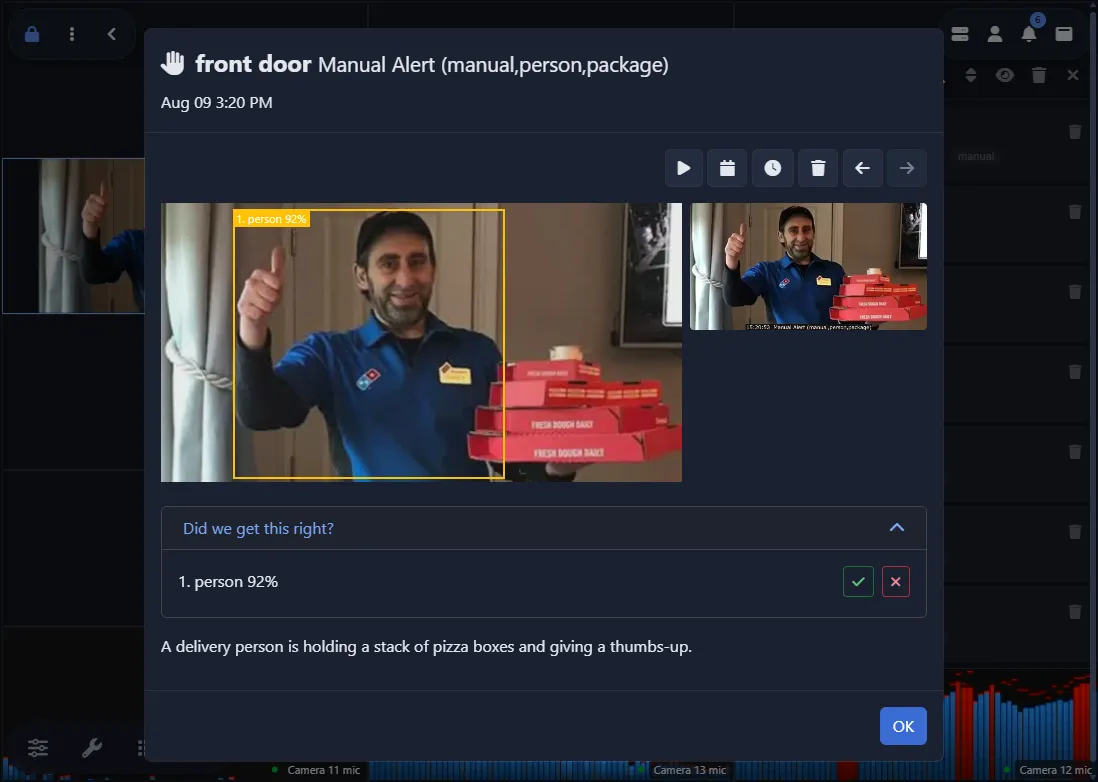Click the Camera 11 mic label
The width and height of the screenshot is (1098, 782).
(x=324, y=770)
